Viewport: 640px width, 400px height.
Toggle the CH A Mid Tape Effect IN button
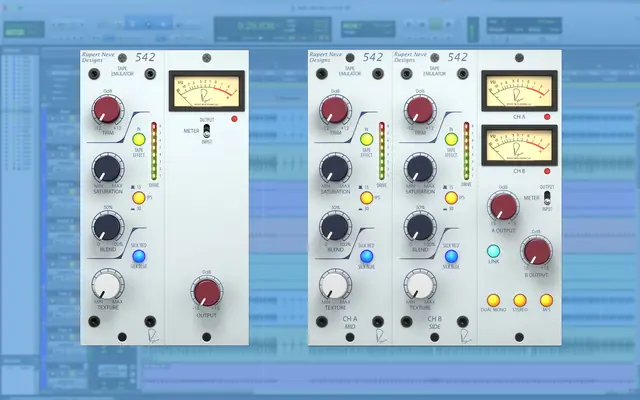tap(367, 140)
